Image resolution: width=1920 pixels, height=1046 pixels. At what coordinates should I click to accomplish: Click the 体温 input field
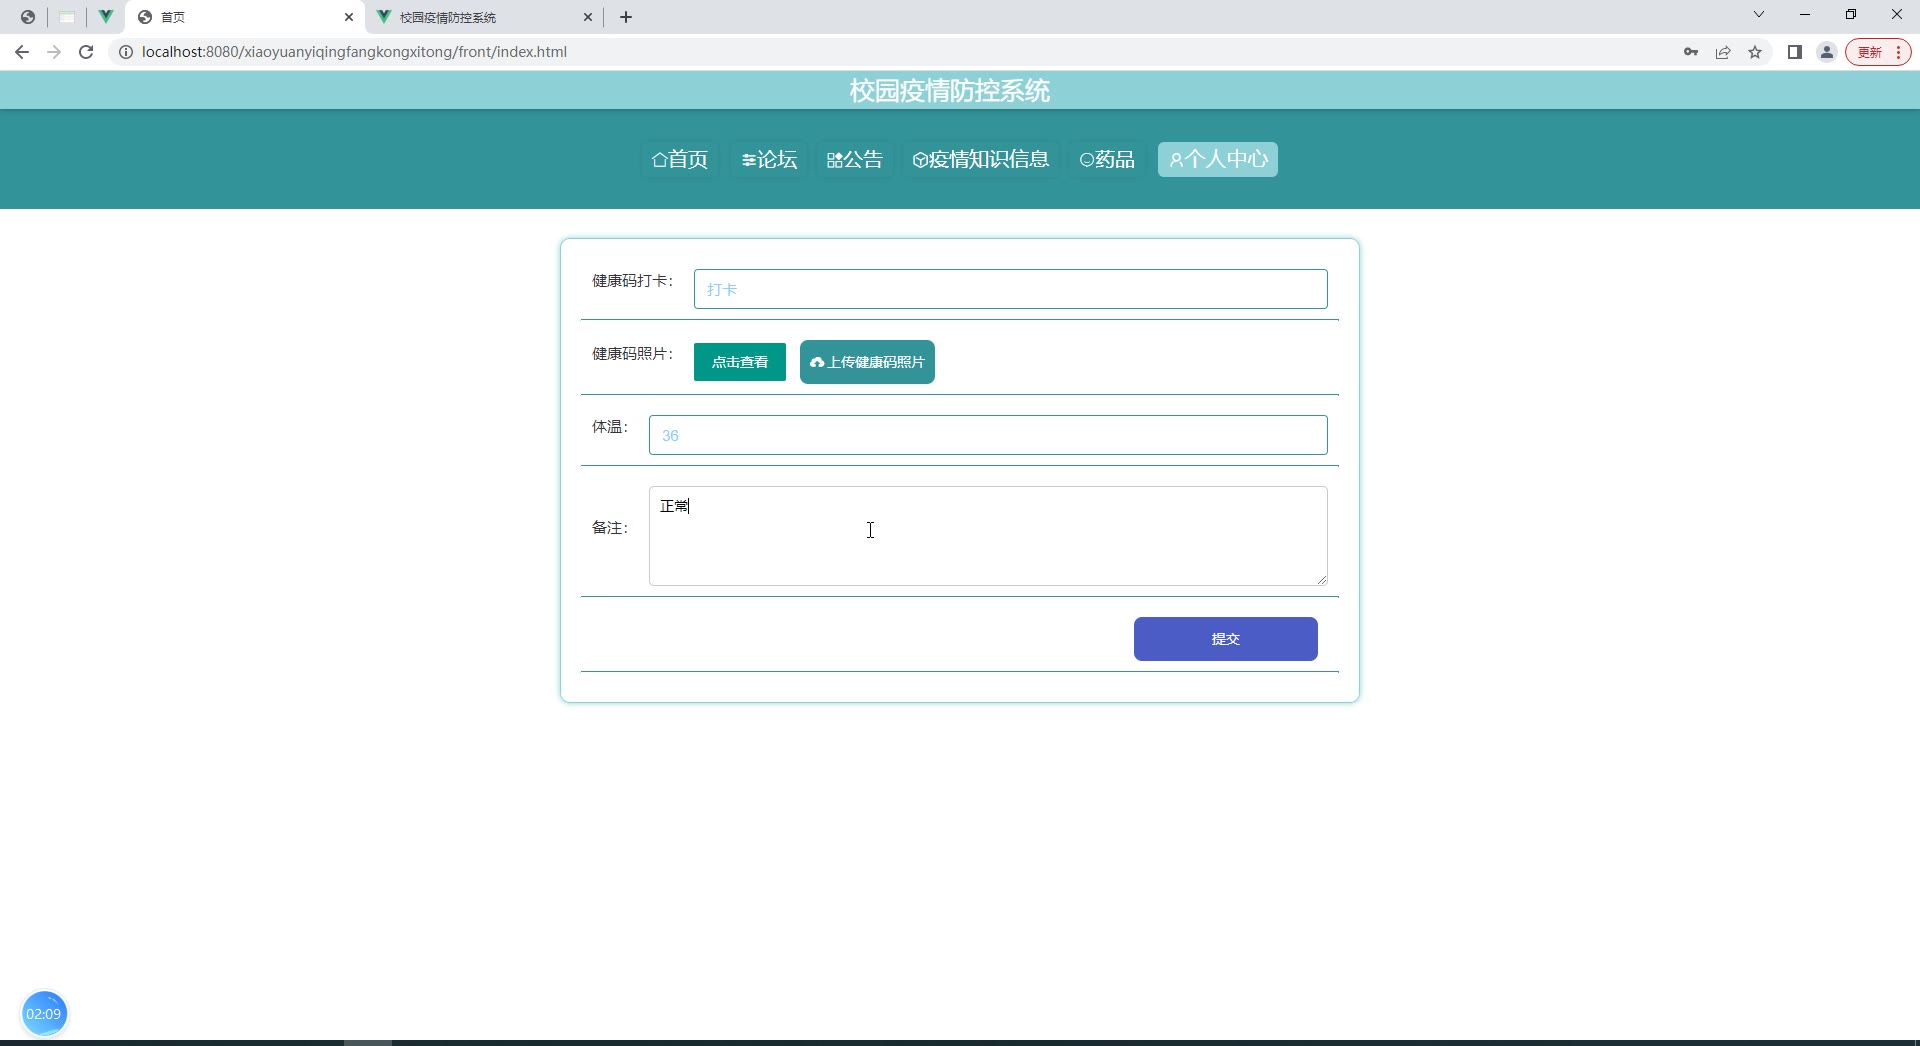(x=988, y=435)
